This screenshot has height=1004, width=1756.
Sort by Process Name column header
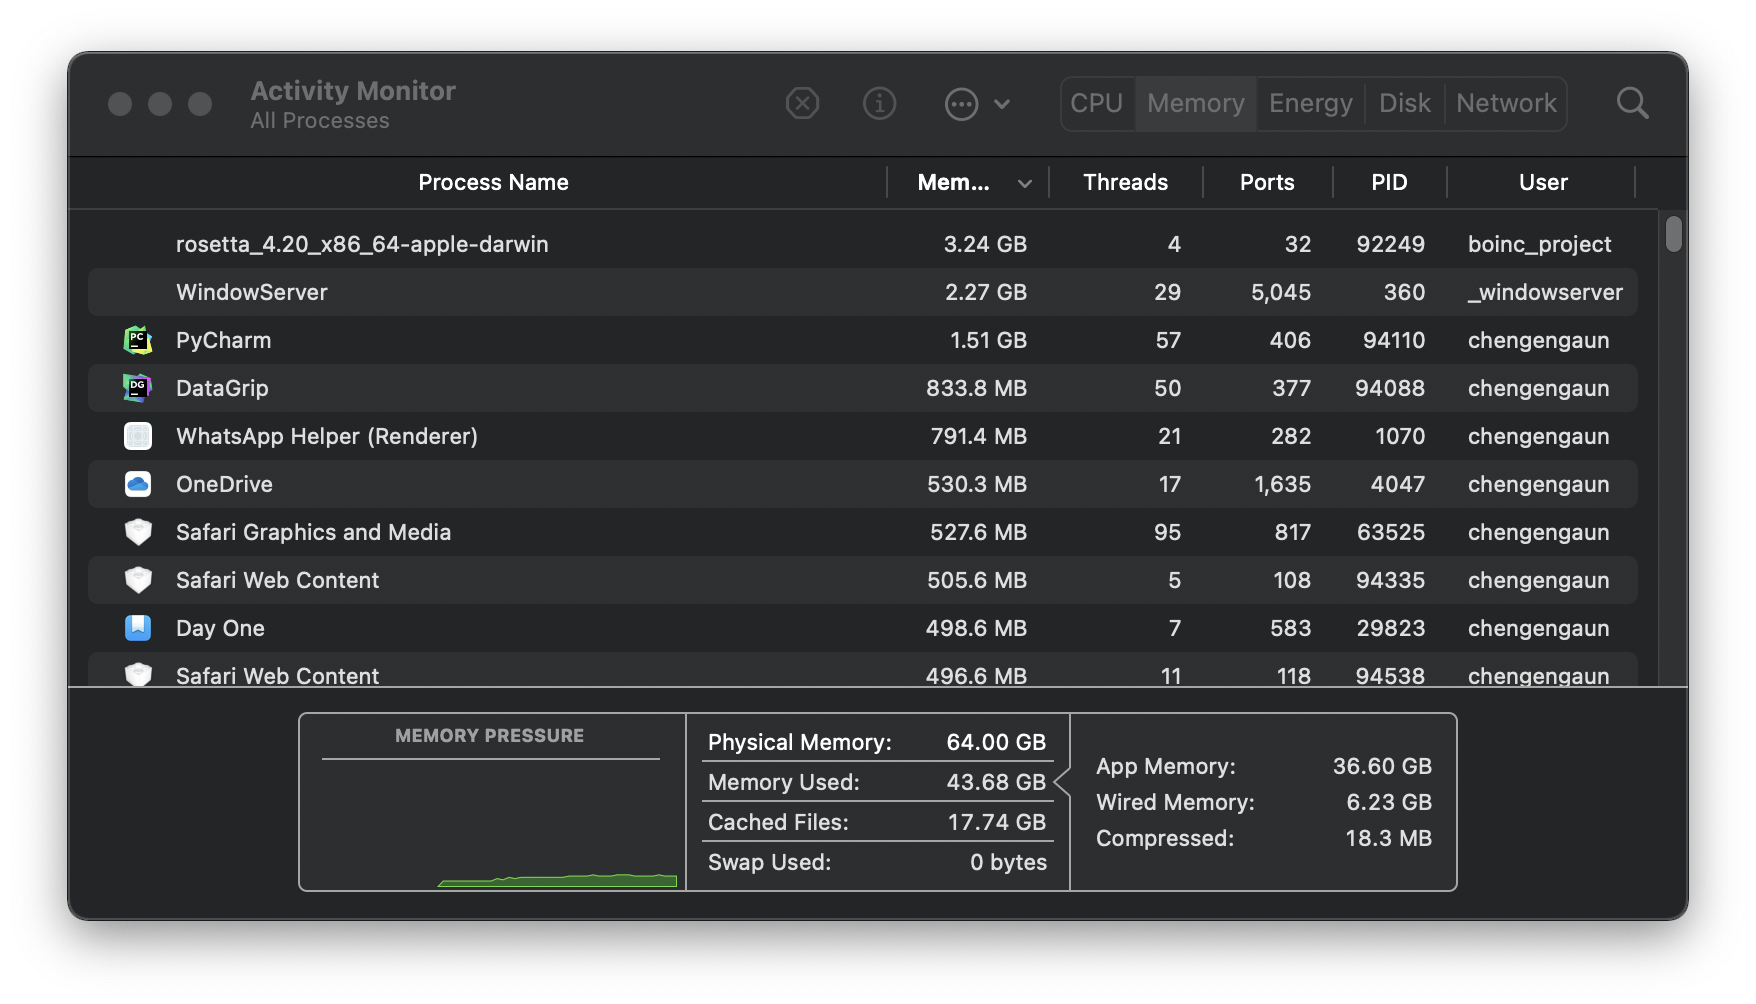coord(493,182)
